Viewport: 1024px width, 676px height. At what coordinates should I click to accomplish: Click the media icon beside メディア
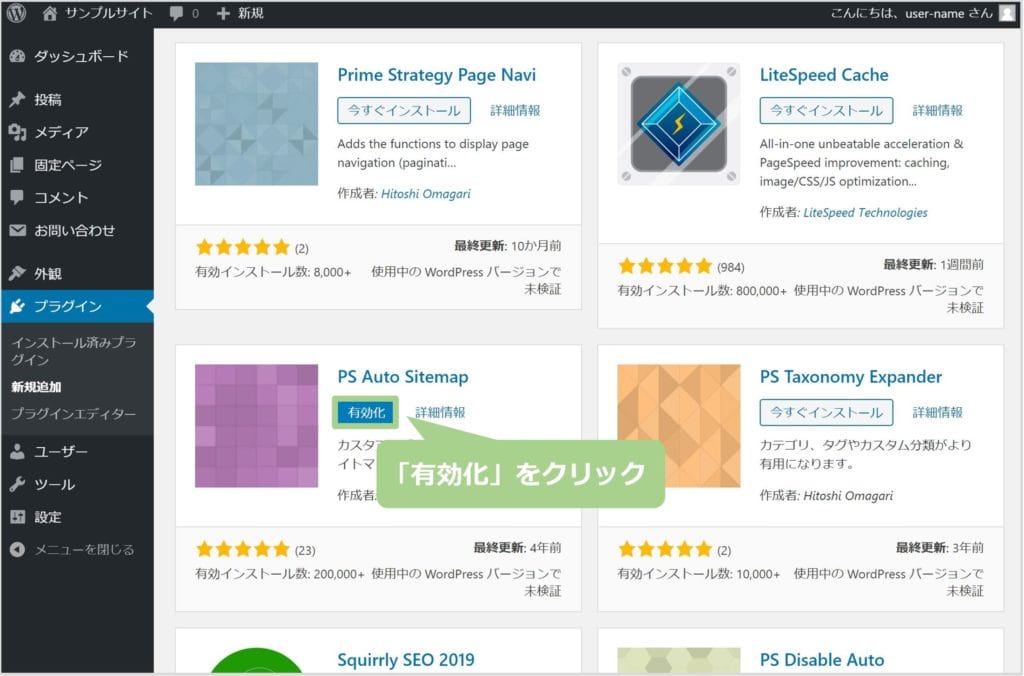pos(18,132)
